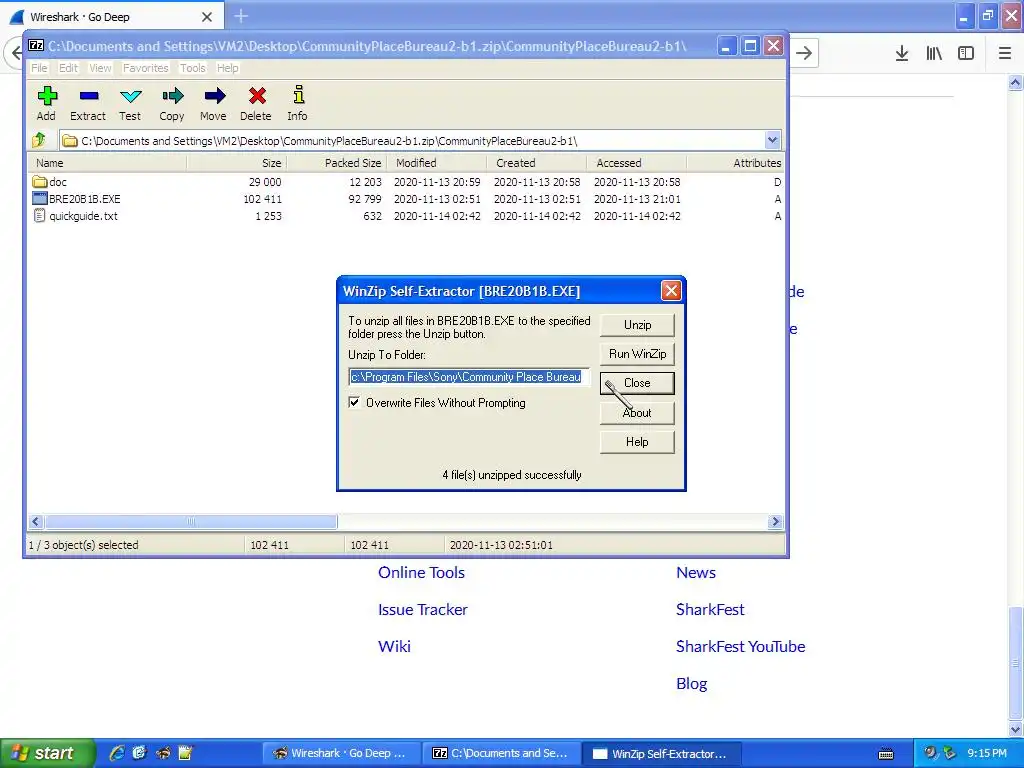This screenshot has width=1024, height=768.
Task: Click the Run WinZip button
Action: pyautogui.click(x=637, y=354)
